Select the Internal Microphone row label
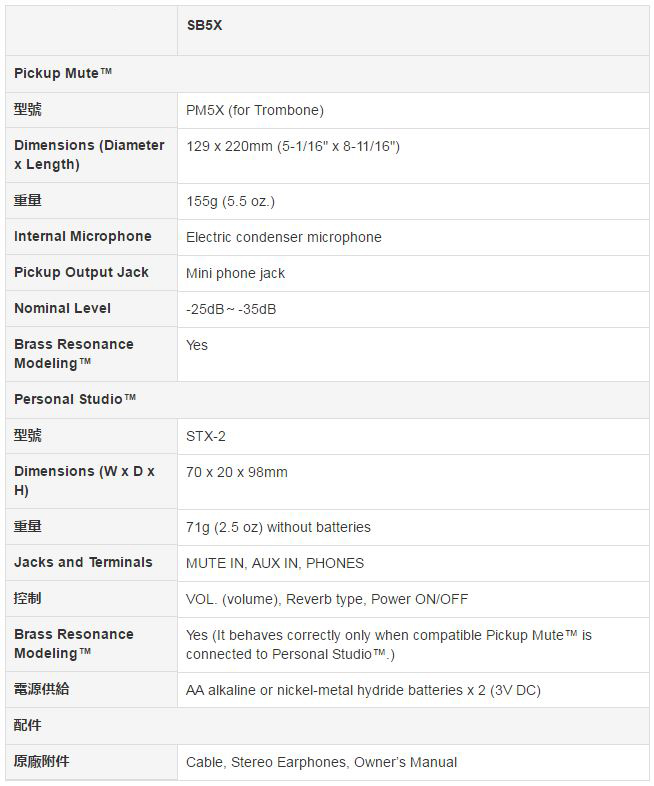Viewport: 654px width, 786px height. pos(83,236)
